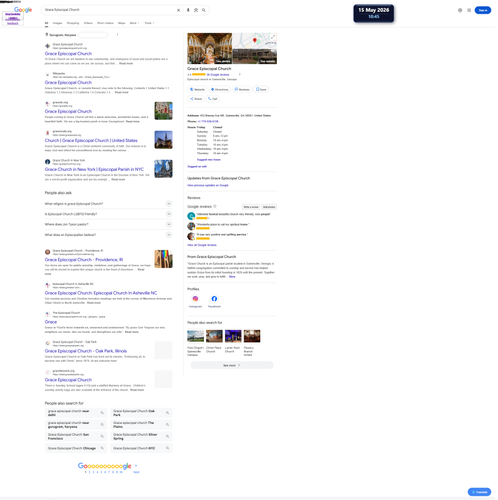The height and width of the screenshot is (500, 498).
Task: Open the Facebook profile icon
Action: (x=214, y=299)
